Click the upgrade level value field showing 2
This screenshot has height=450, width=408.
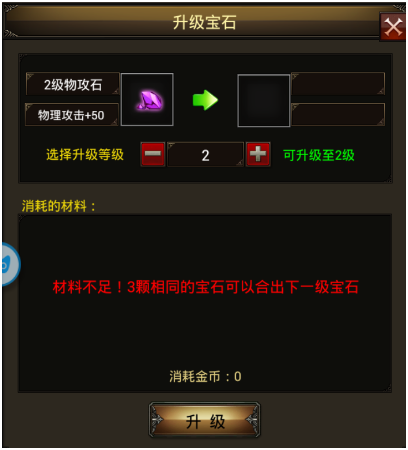(205, 155)
